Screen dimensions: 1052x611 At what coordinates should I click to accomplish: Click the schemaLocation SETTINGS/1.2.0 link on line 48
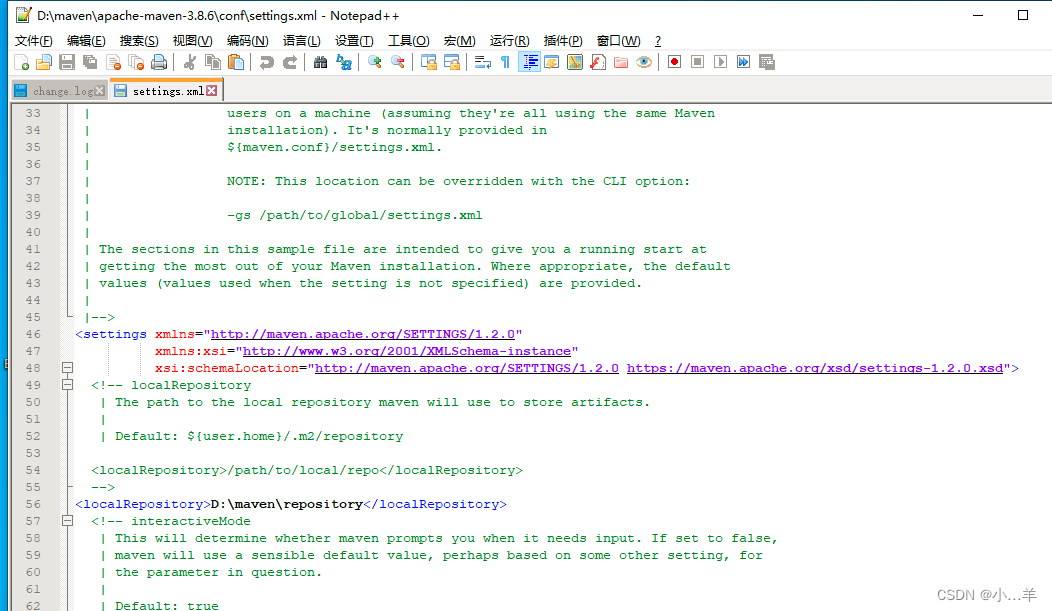pyautogui.click(x=466, y=368)
